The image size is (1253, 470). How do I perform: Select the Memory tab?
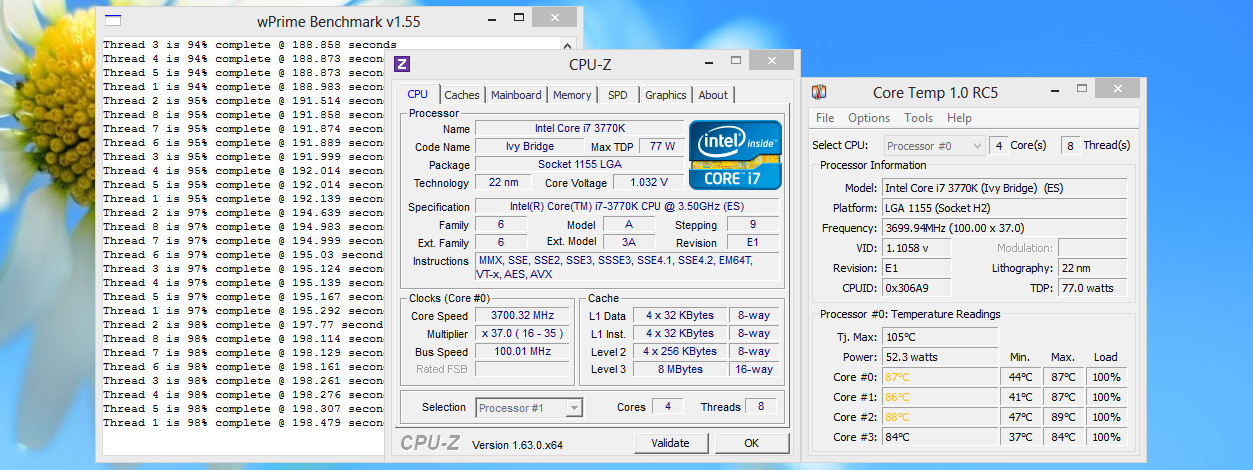pyautogui.click(x=572, y=95)
